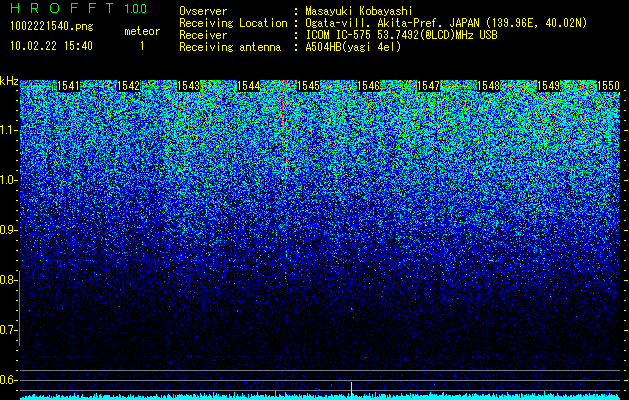Click the 1546 time marker
The height and width of the screenshot is (400, 629).
tap(368, 86)
